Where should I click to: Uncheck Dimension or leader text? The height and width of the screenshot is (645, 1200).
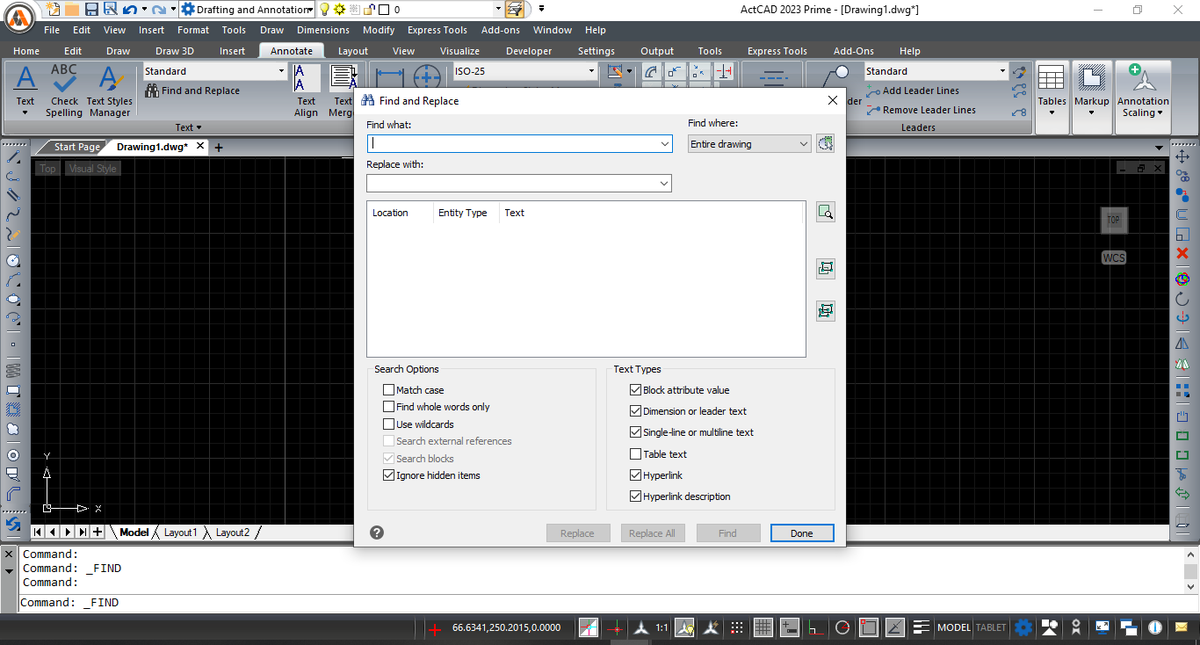tap(635, 411)
